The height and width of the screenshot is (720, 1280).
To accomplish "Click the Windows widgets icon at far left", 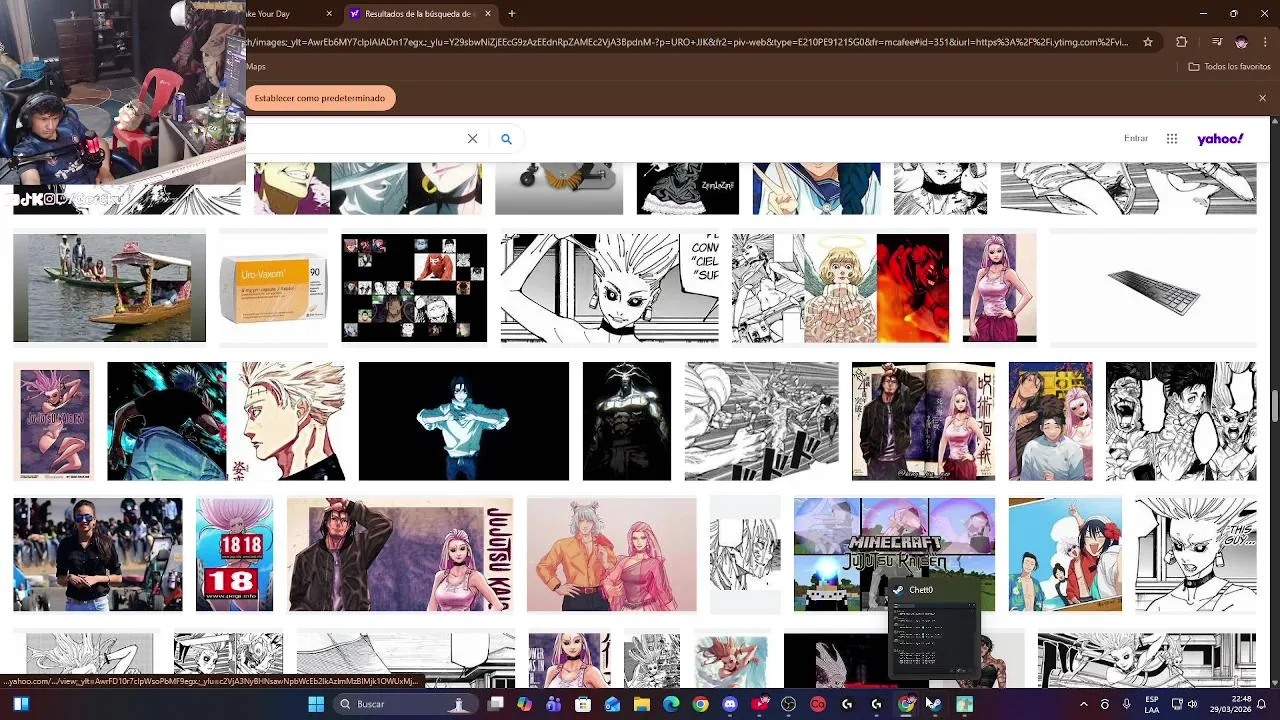I will click(20, 704).
